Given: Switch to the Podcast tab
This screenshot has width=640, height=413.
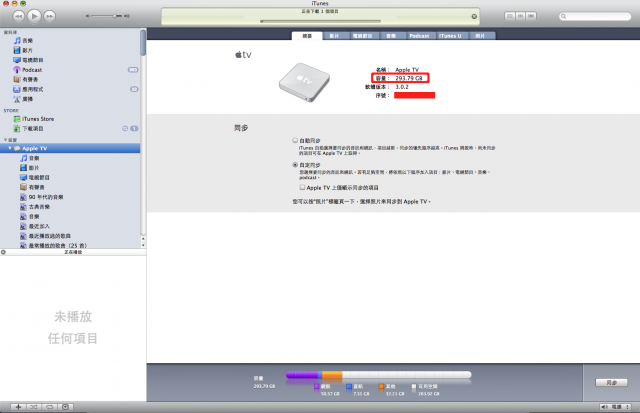Looking at the screenshot, I should [419, 36].
